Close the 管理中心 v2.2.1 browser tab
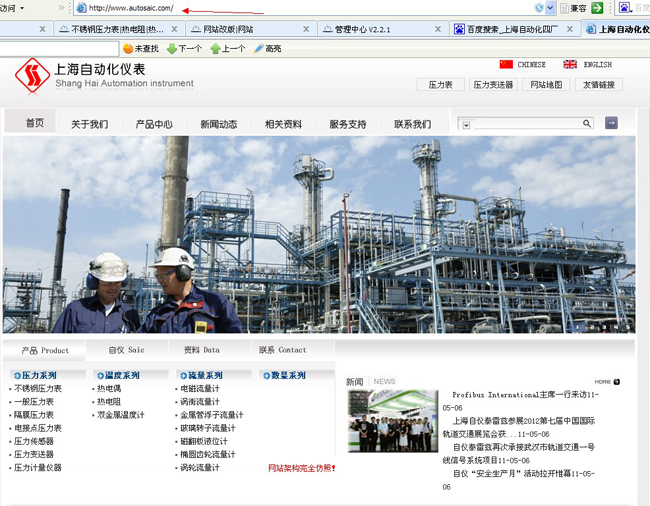 [x=438, y=29]
